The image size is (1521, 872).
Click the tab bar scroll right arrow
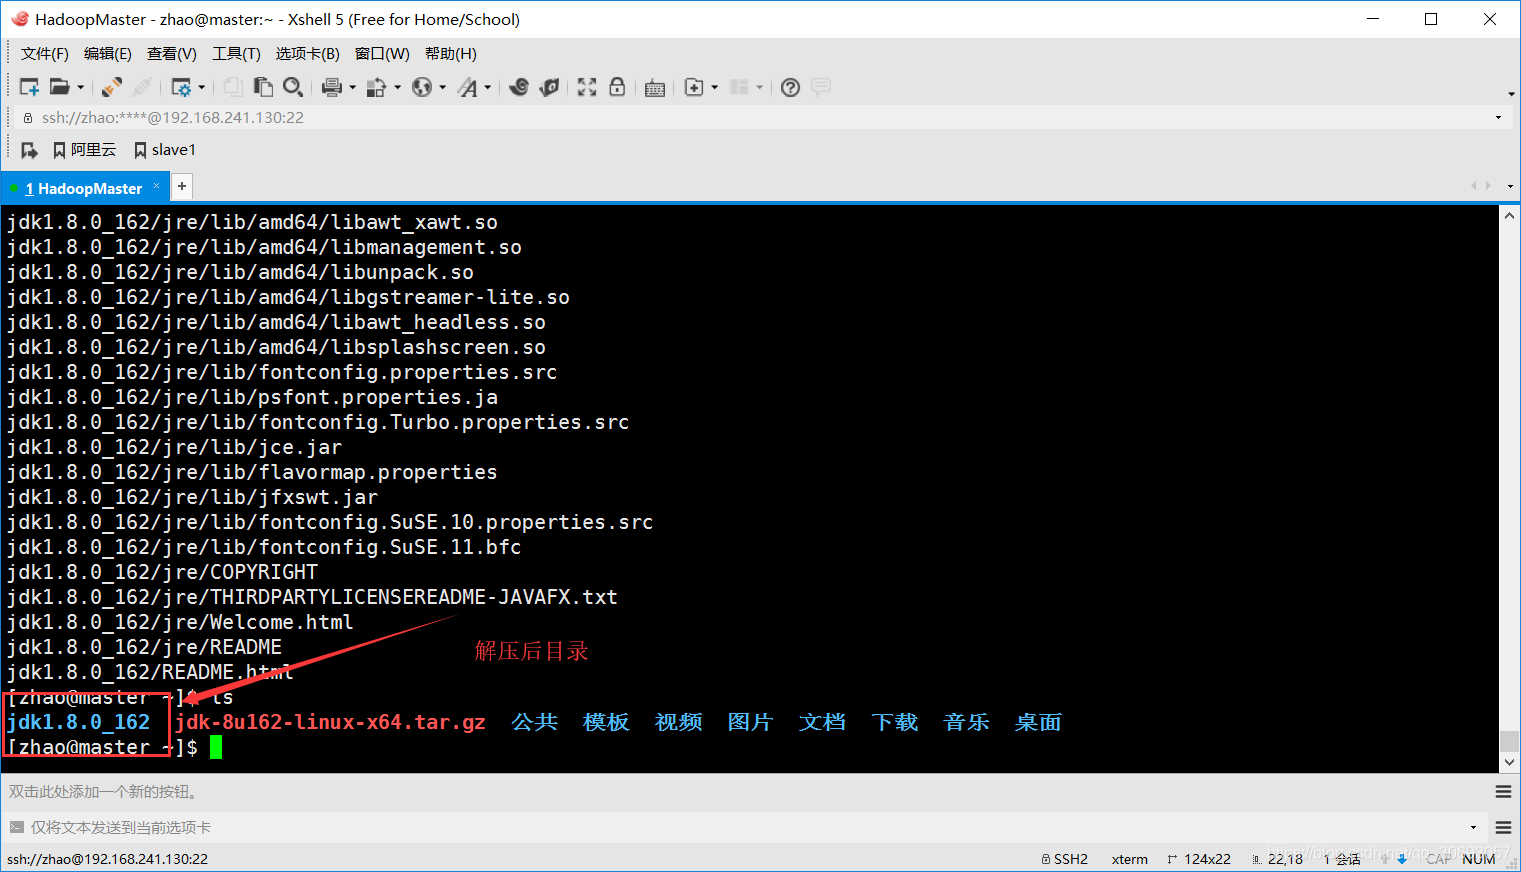tap(1489, 186)
